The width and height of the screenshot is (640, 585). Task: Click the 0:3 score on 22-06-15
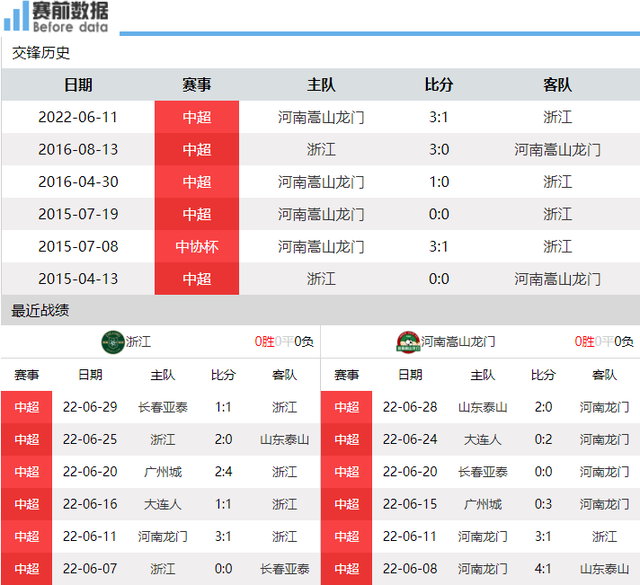[543, 504]
